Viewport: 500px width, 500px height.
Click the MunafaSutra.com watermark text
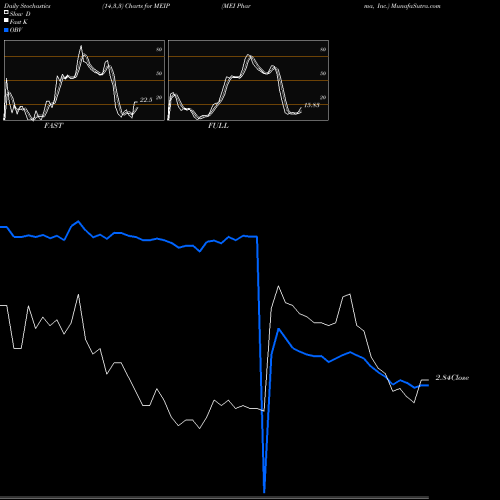[416, 6]
